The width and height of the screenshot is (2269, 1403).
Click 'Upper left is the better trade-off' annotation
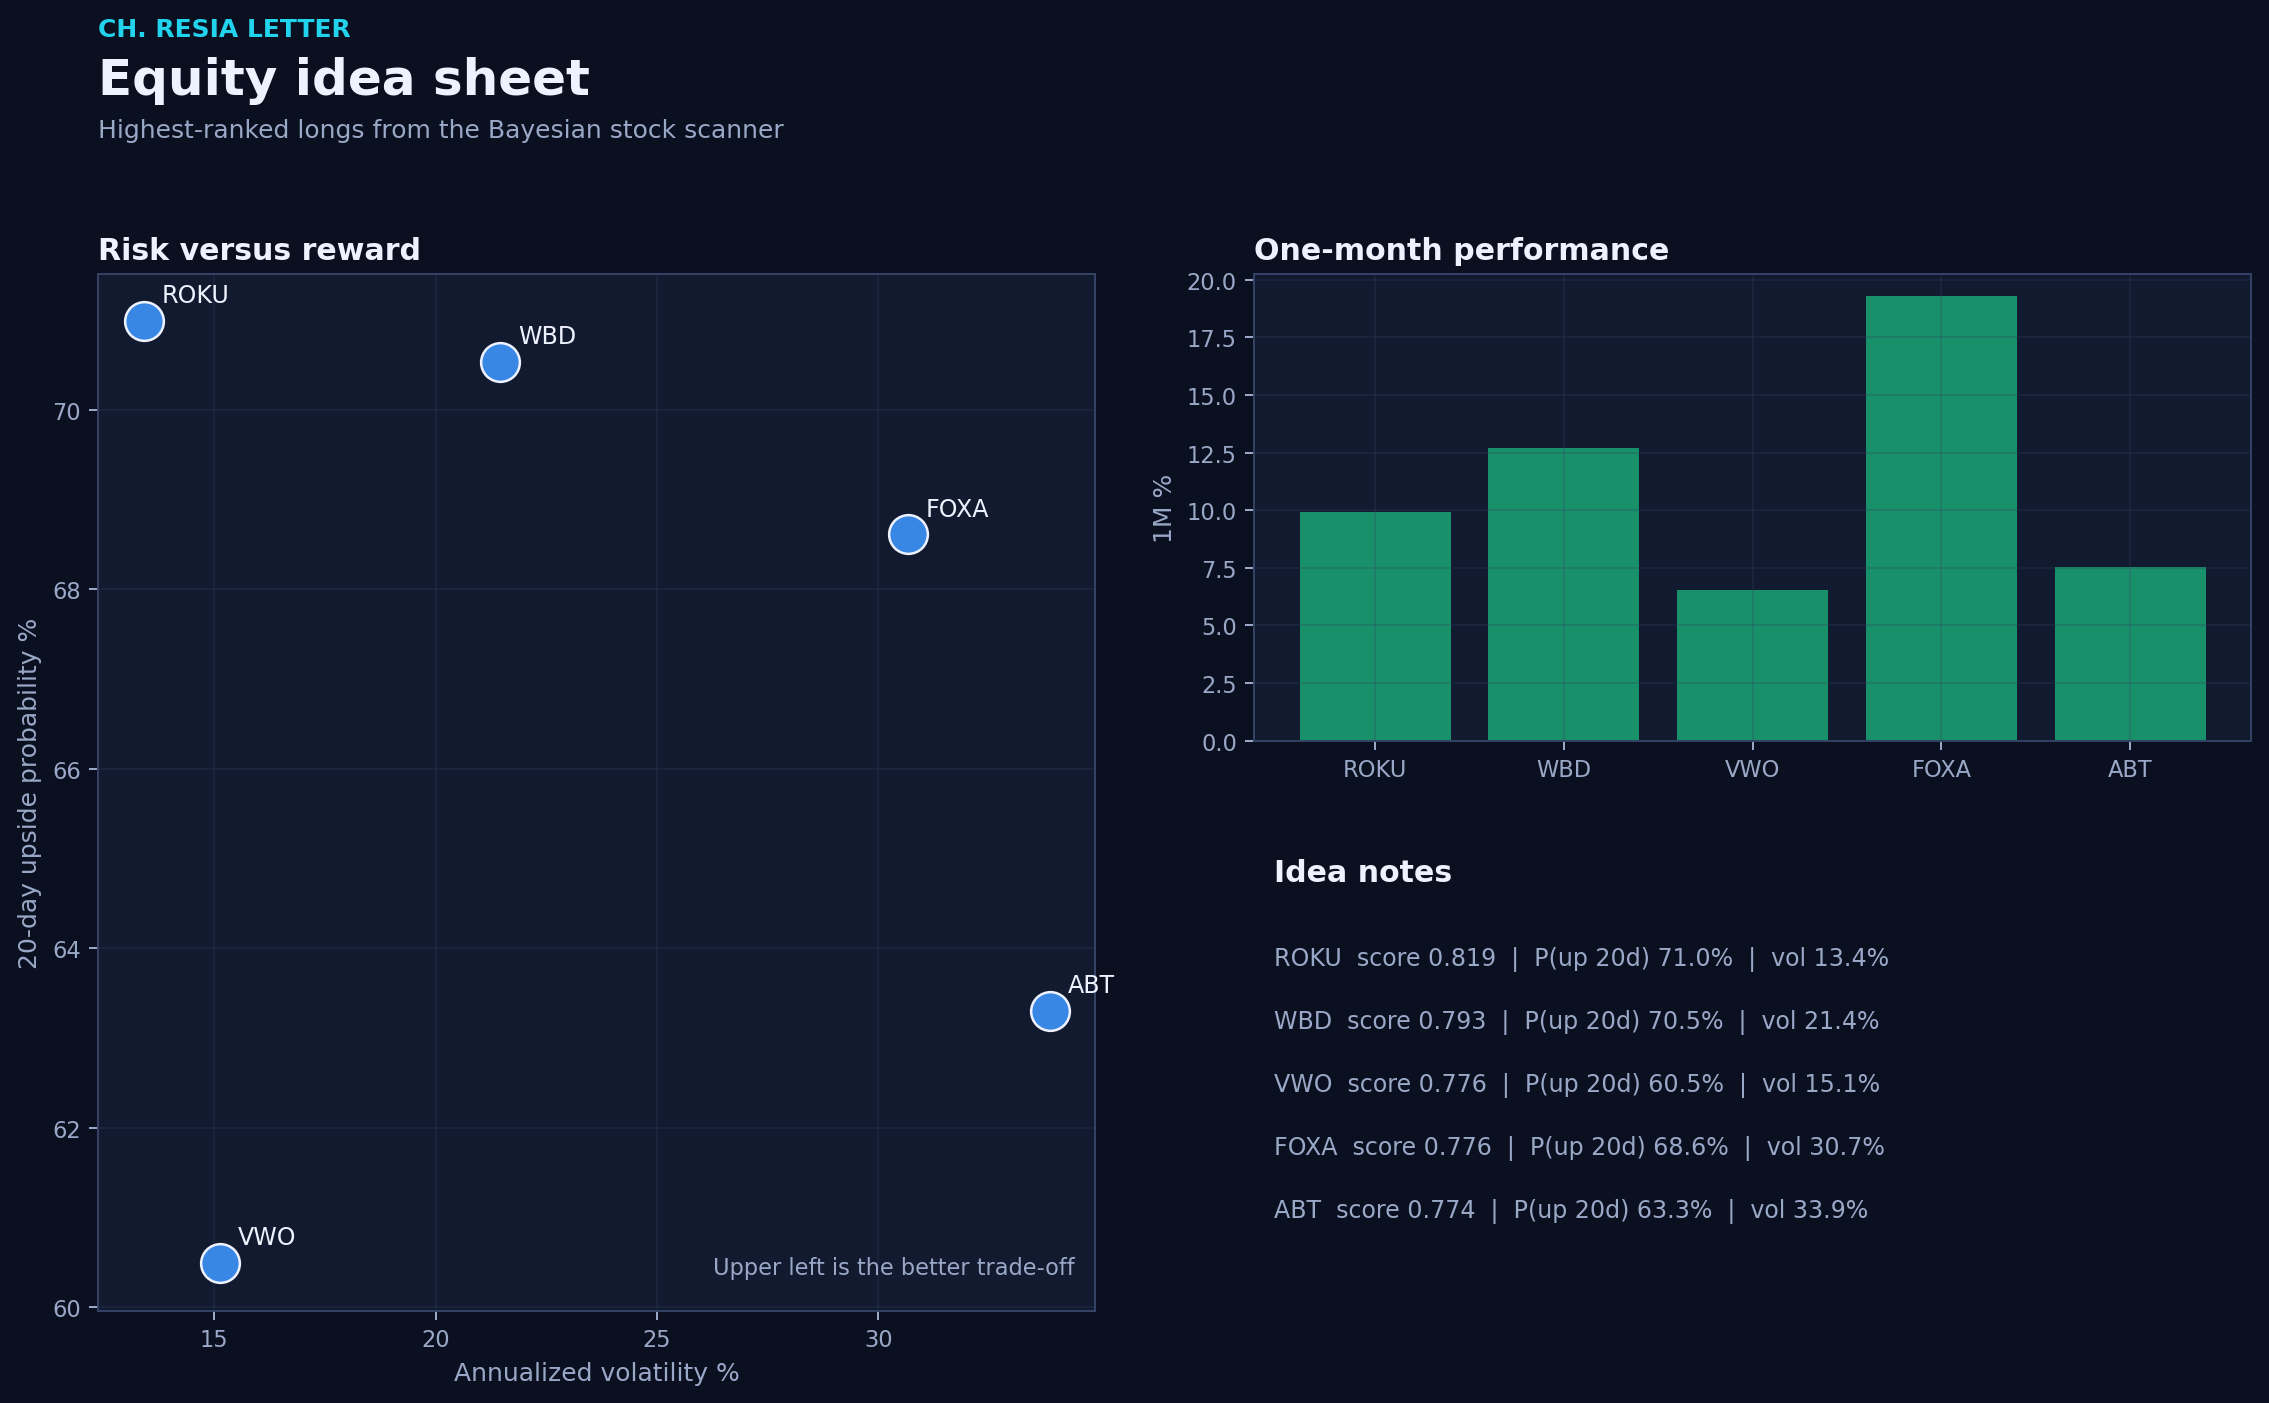pyautogui.click(x=894, y=1268)
